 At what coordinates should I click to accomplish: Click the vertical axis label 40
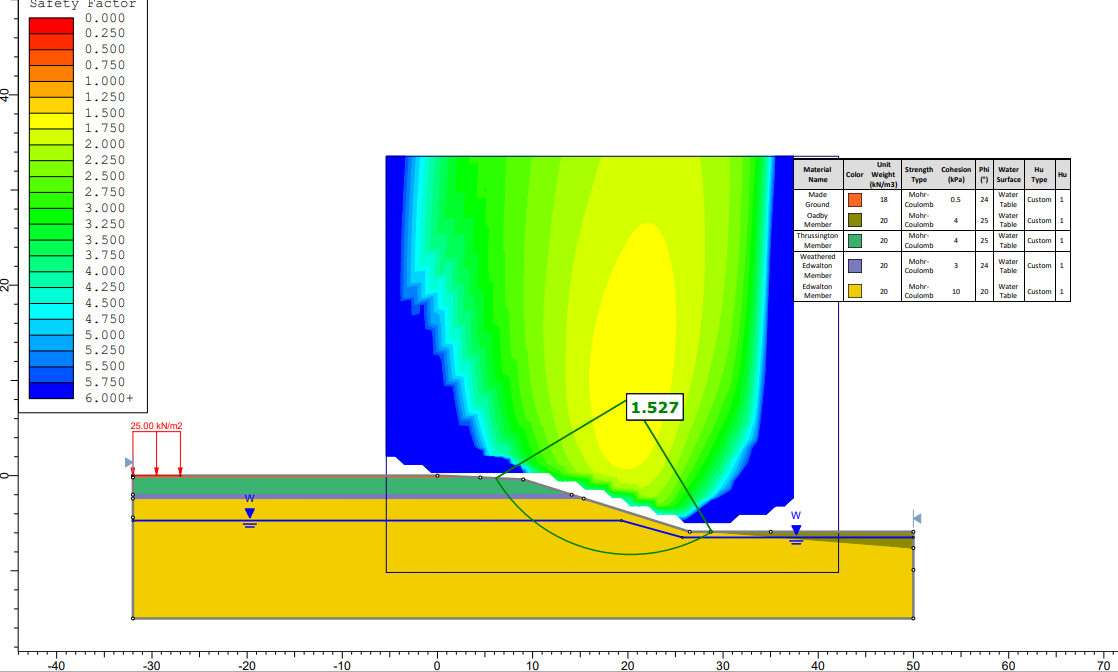click(5, 95)
